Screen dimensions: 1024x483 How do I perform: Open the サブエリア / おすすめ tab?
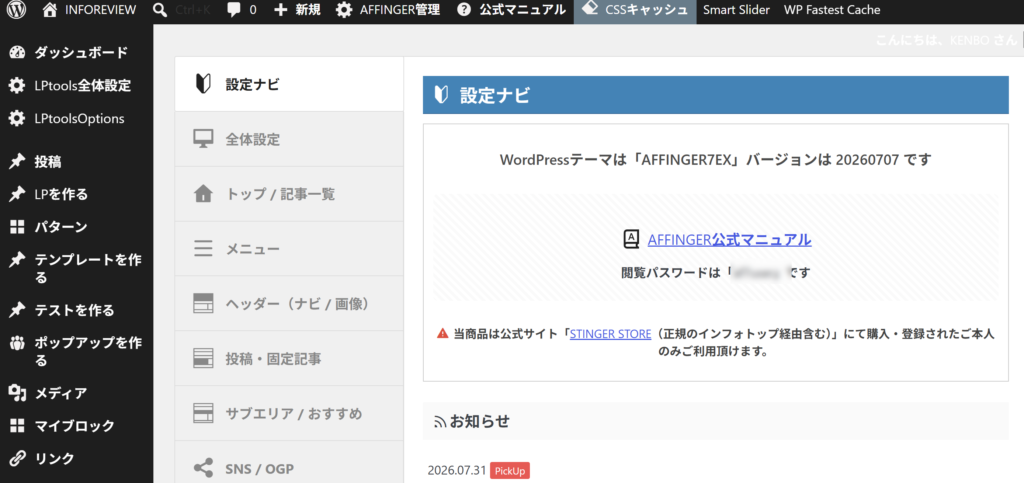(x=289, y=413)
